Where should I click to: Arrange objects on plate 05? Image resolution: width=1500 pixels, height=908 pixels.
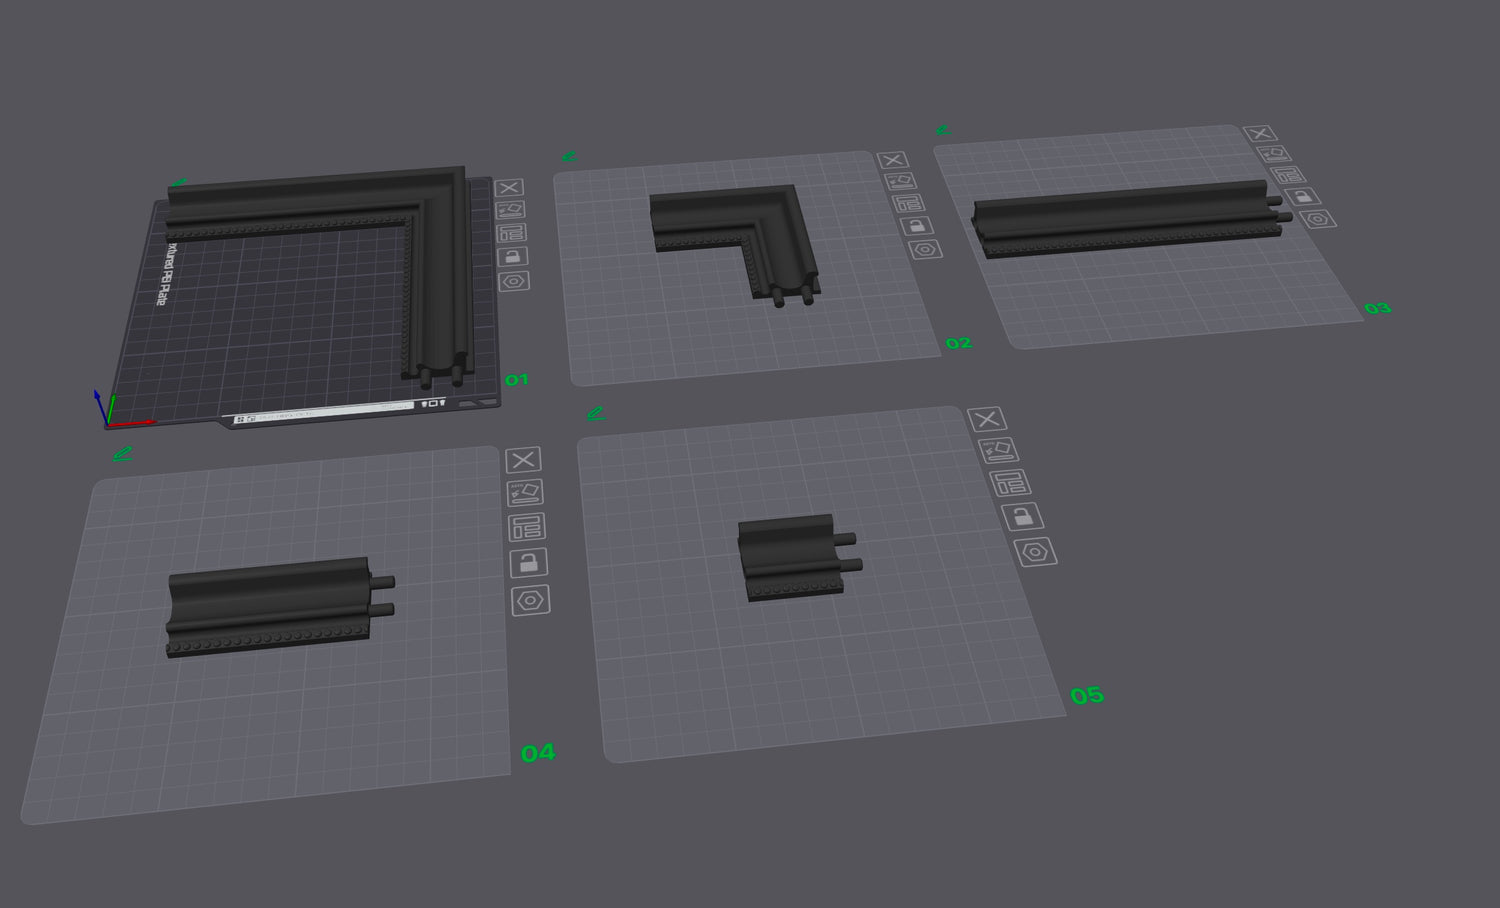pos(1010,483)
